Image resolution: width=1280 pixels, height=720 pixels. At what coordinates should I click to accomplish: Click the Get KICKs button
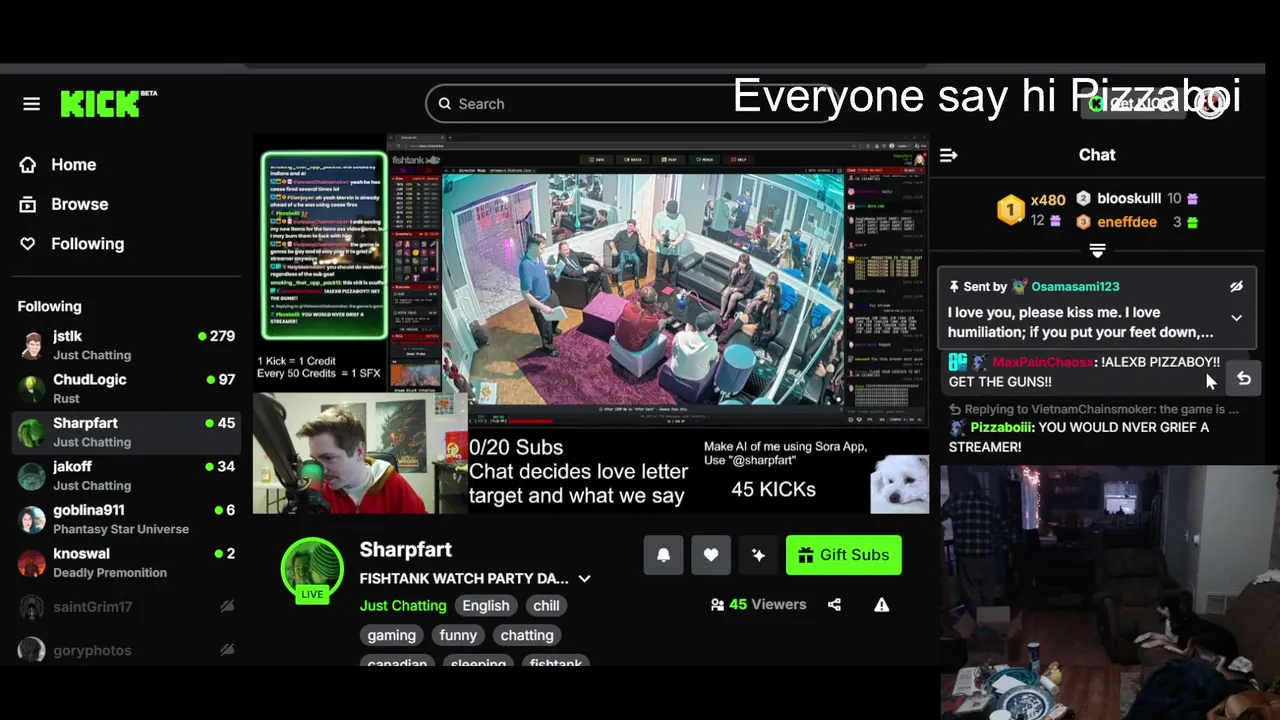[1133, 104]
